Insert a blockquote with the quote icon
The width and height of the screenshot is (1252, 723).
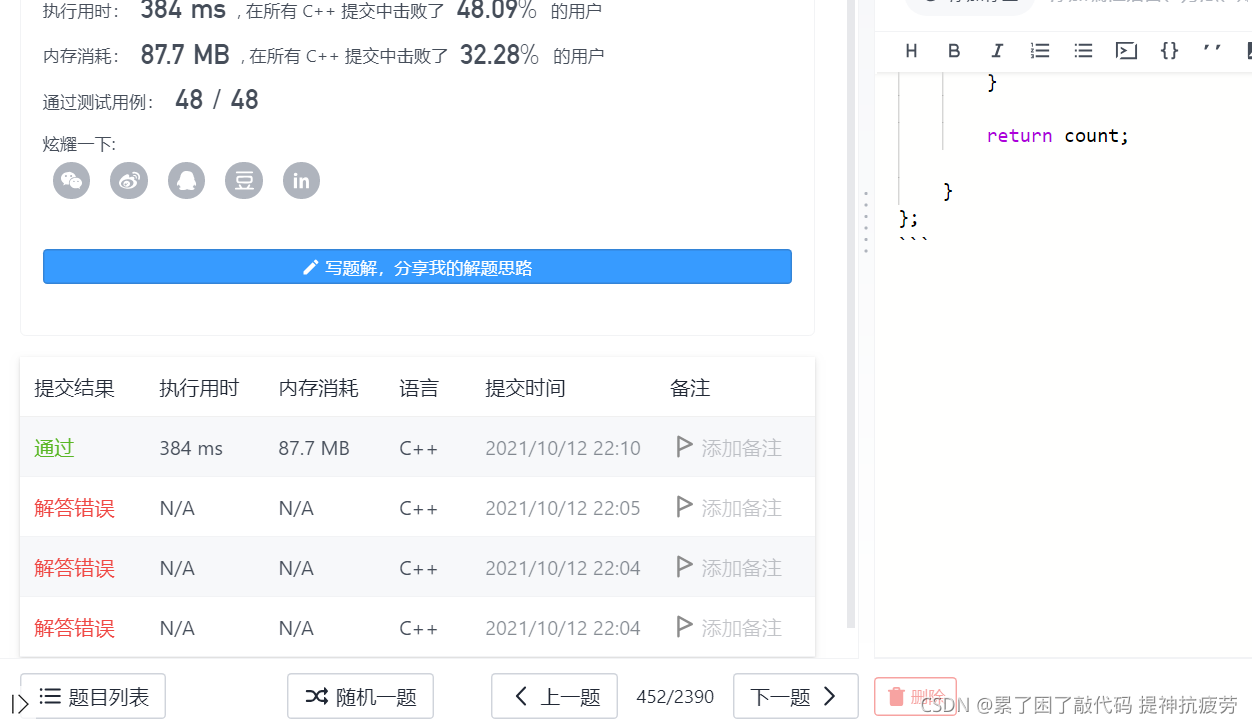coord(1212,49)
